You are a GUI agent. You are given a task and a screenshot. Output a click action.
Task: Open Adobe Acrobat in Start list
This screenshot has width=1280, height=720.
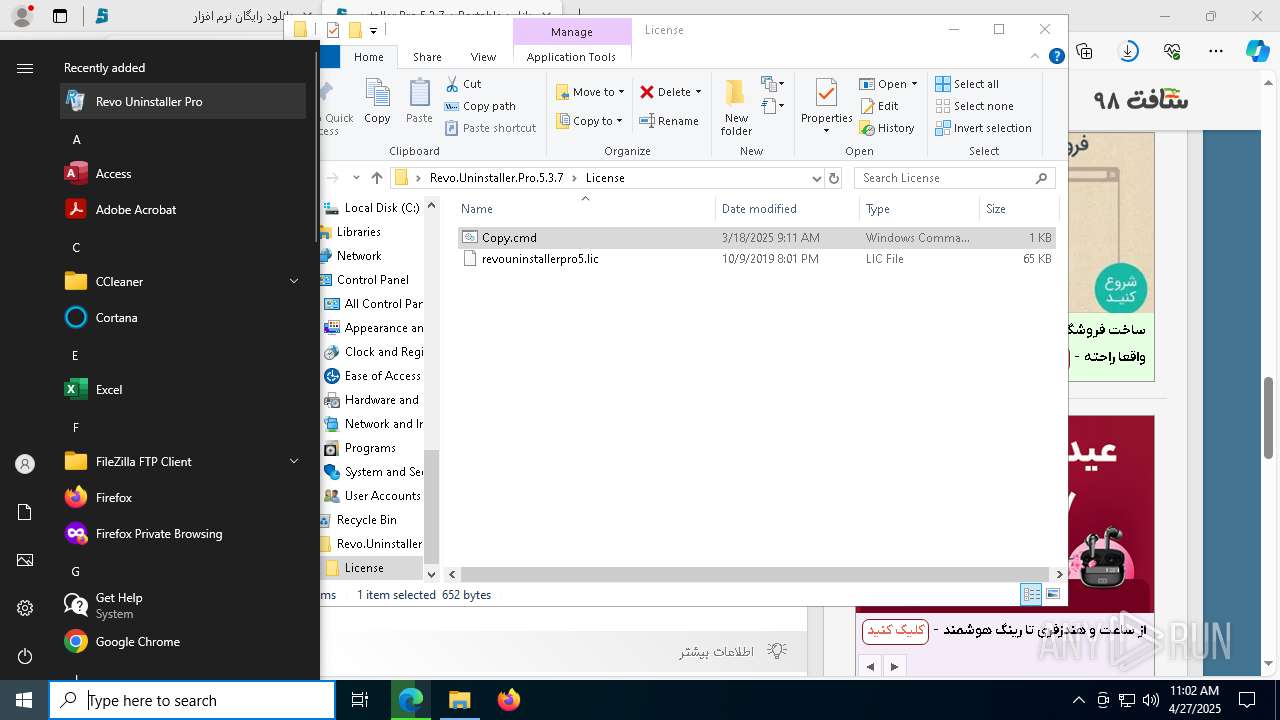point(183,209)
